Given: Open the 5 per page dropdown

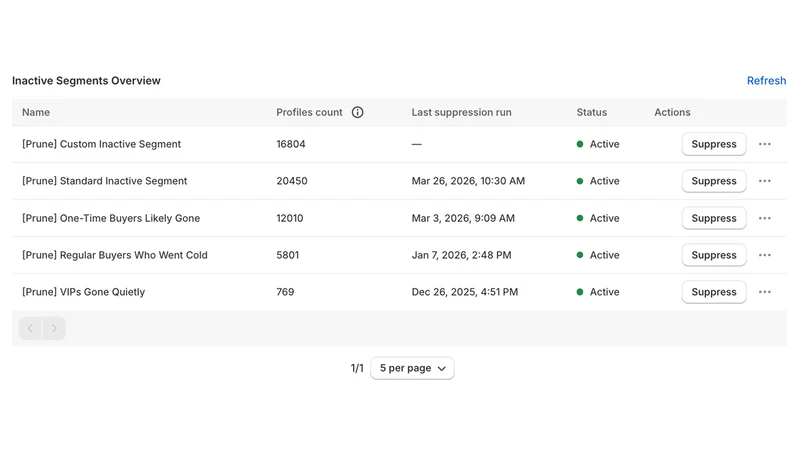Looking at the screenshot, I should point(412,368).
